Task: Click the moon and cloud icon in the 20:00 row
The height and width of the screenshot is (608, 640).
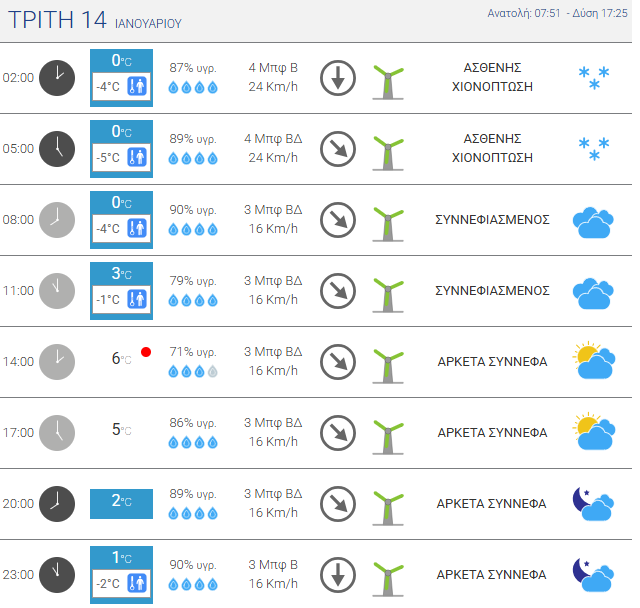Action: click(x=593, y=504)
